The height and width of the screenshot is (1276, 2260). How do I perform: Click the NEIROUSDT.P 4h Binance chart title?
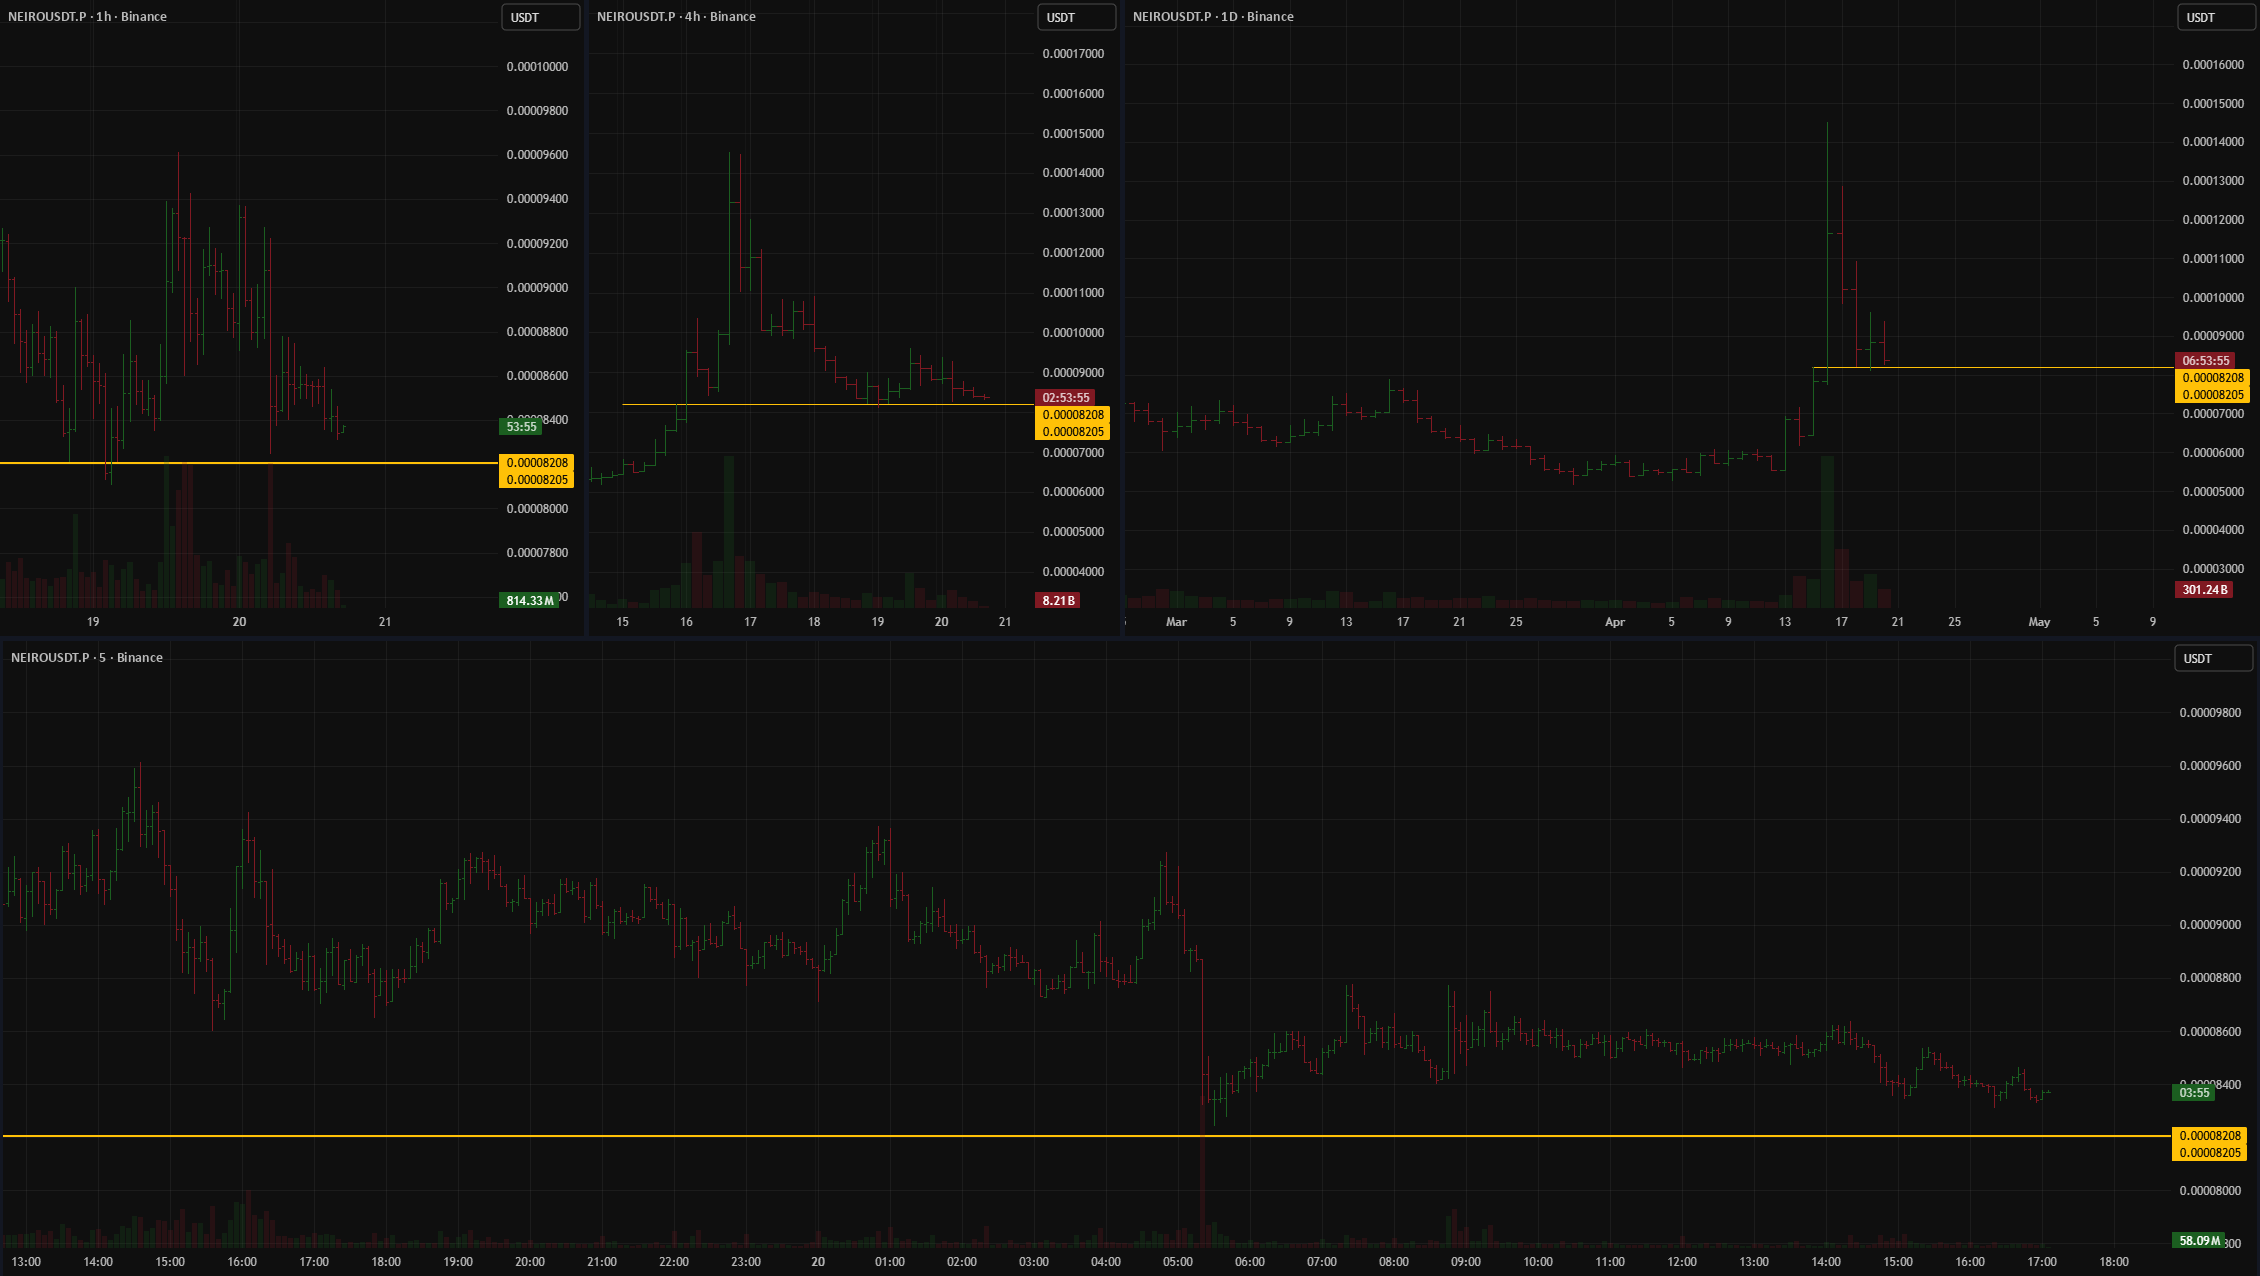click(676, 17)
